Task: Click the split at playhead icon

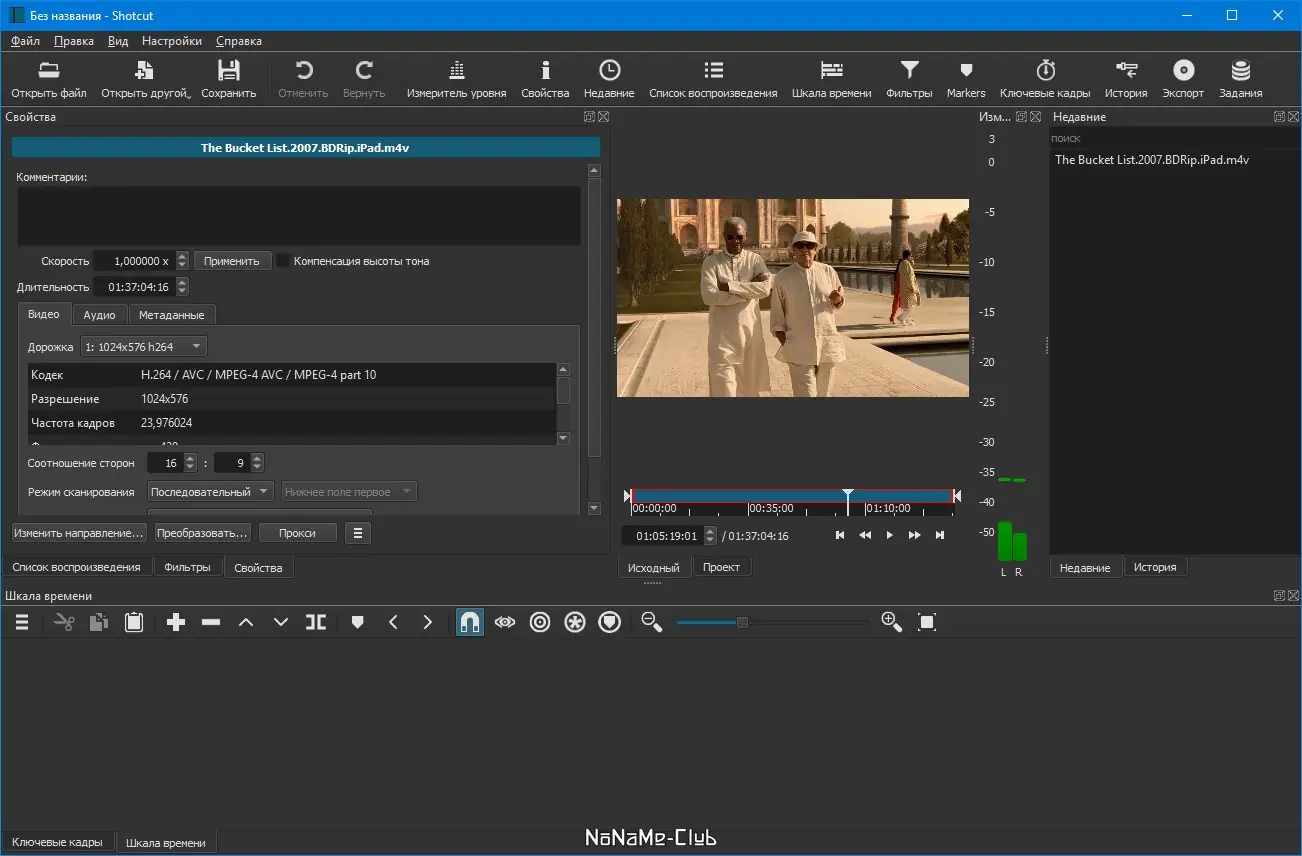Action: pos(316,622)
